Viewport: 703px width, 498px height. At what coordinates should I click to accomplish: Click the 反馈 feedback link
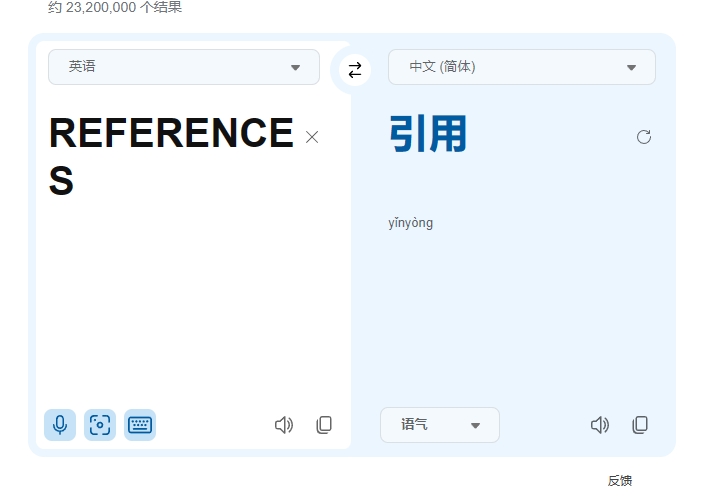[x=620, y=481]
